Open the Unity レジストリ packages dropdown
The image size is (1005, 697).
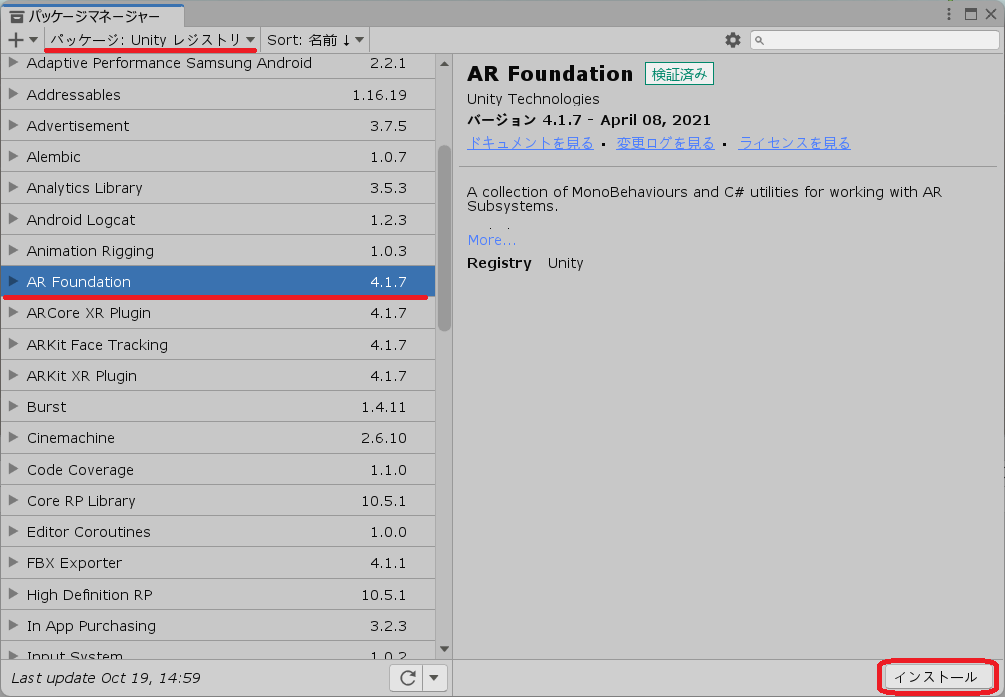152,40
